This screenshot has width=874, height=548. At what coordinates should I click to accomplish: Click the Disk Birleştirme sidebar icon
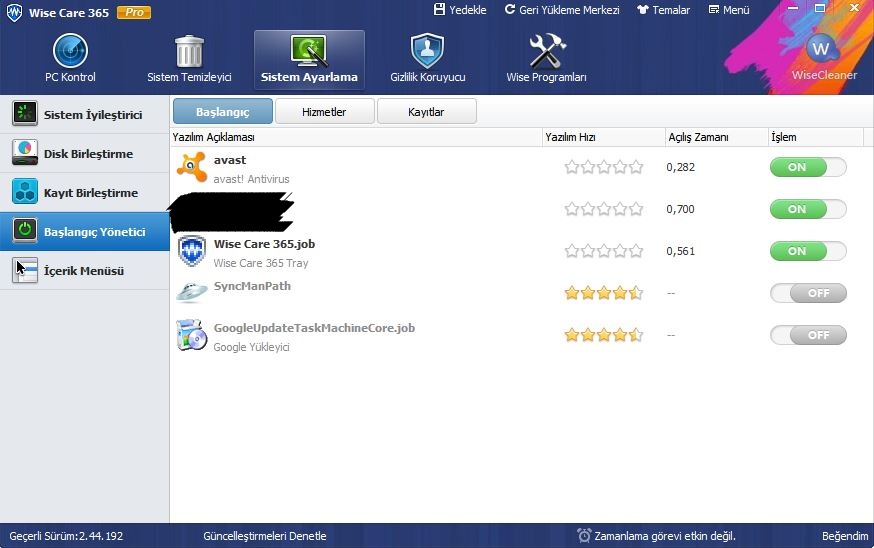pos(25,153)
